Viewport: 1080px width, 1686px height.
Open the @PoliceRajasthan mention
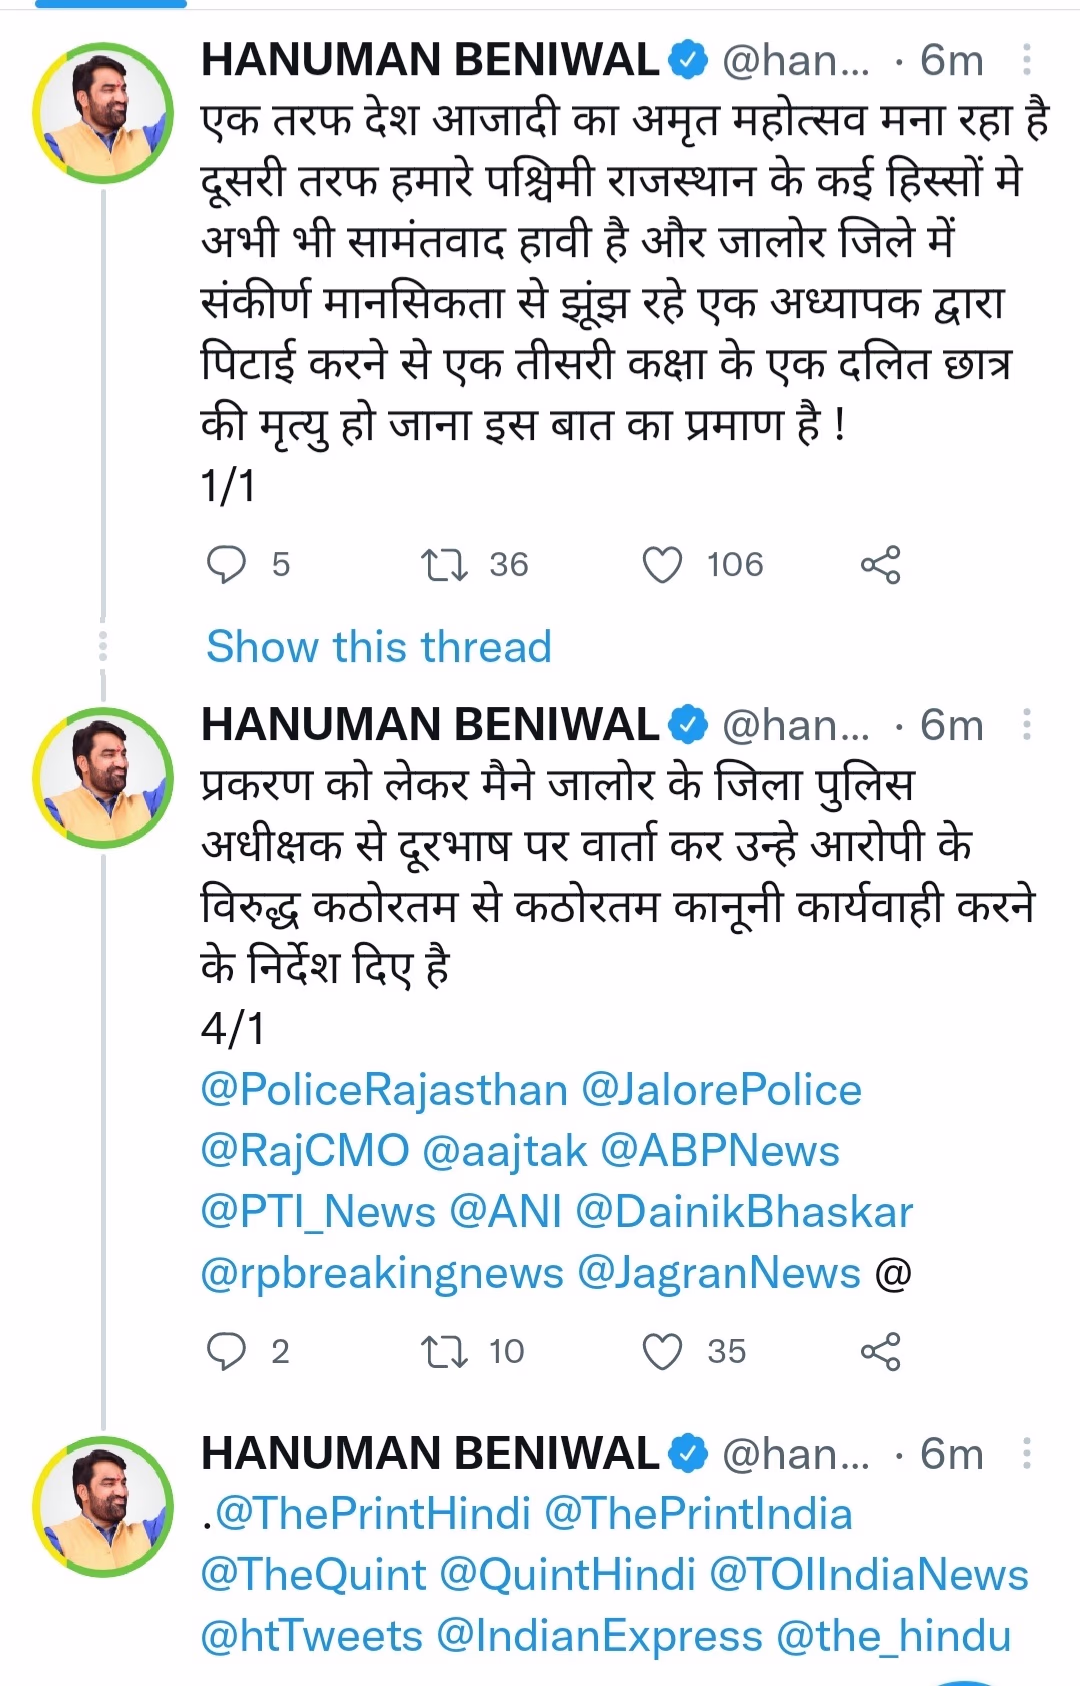pyautogui.click(x=384, y=1090)
